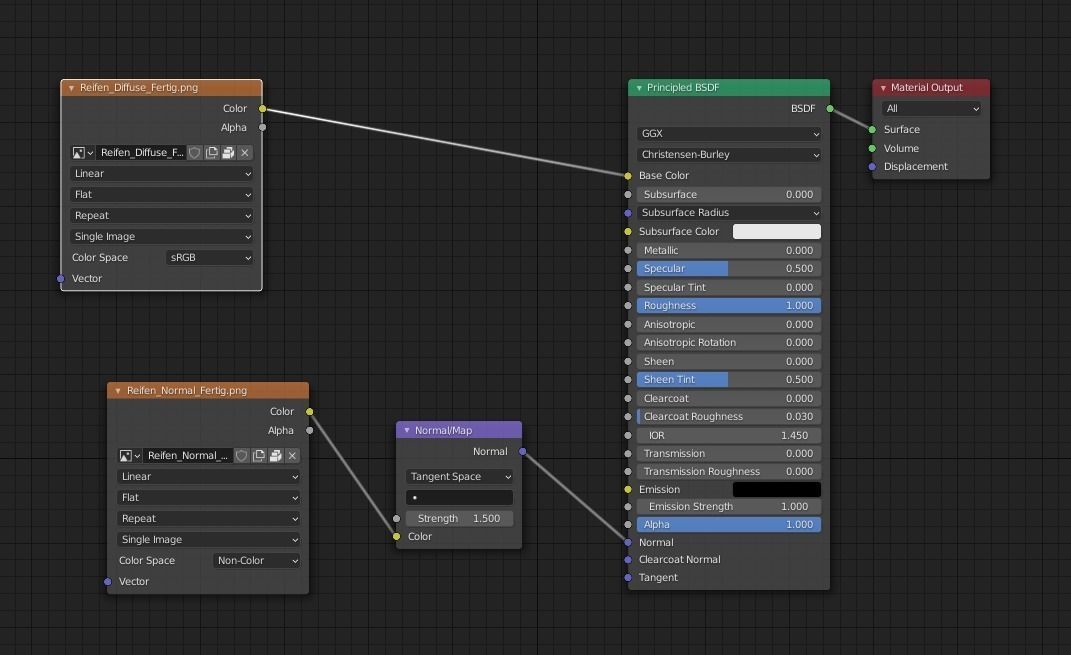Adjust the Sheen Tint slider
This screenshot has height=655, width=1071.
coord(729,380)
